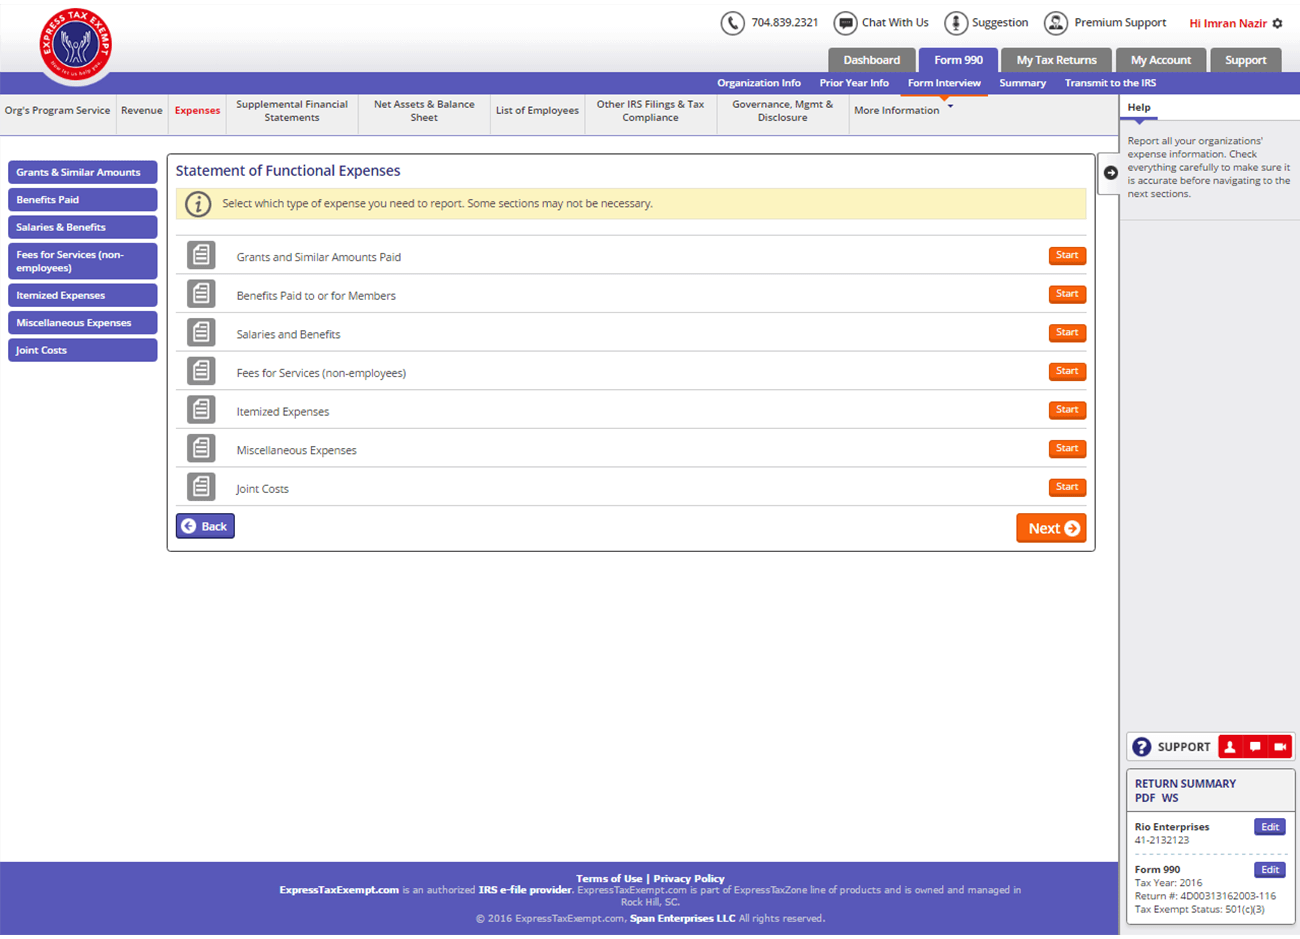Open Net Assets & Balance Sheet section
Image resolution: width=1300 pixels, height=939 pixels.
tap(424, 111)
